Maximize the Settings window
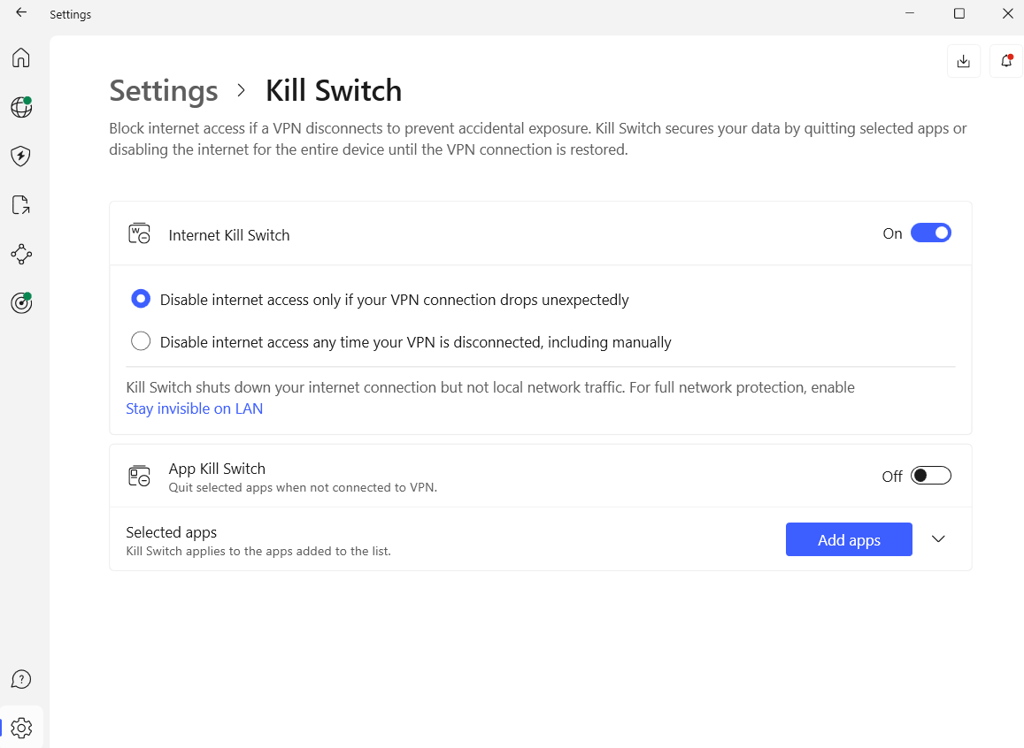1024x748 pixels. [x=959, y=13]
